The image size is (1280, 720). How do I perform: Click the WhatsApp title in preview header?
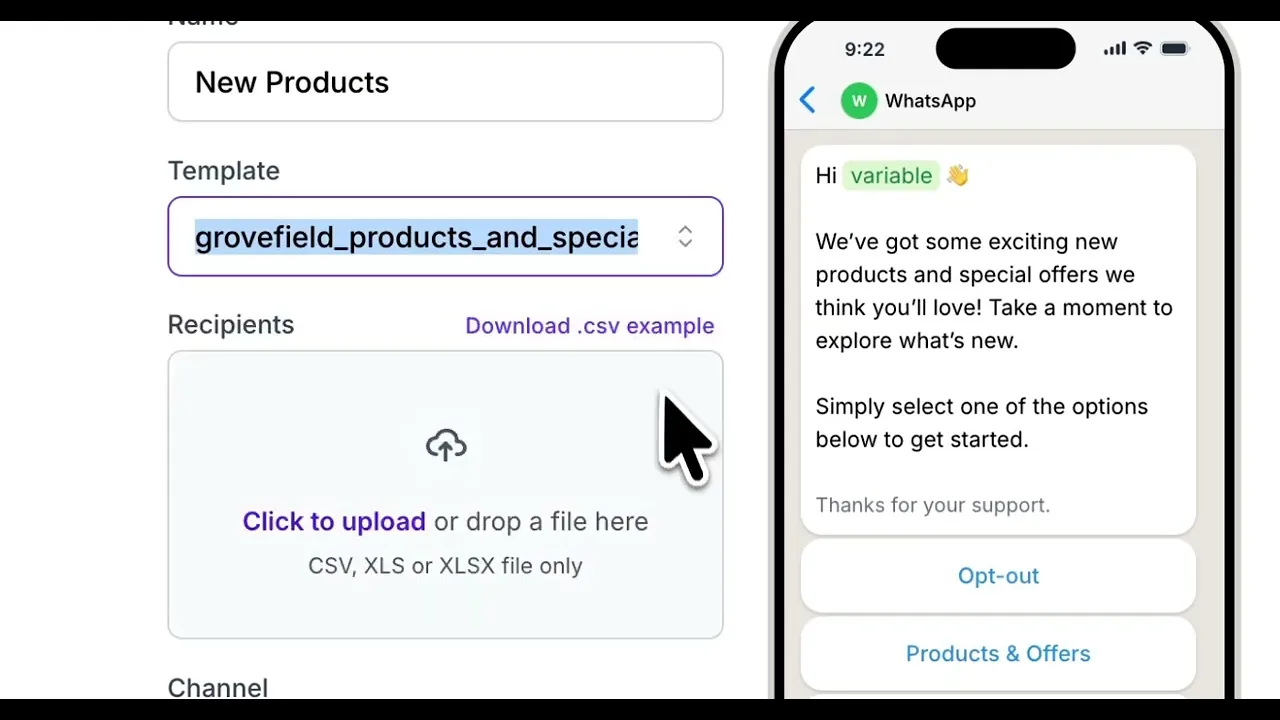pos(930,101)
